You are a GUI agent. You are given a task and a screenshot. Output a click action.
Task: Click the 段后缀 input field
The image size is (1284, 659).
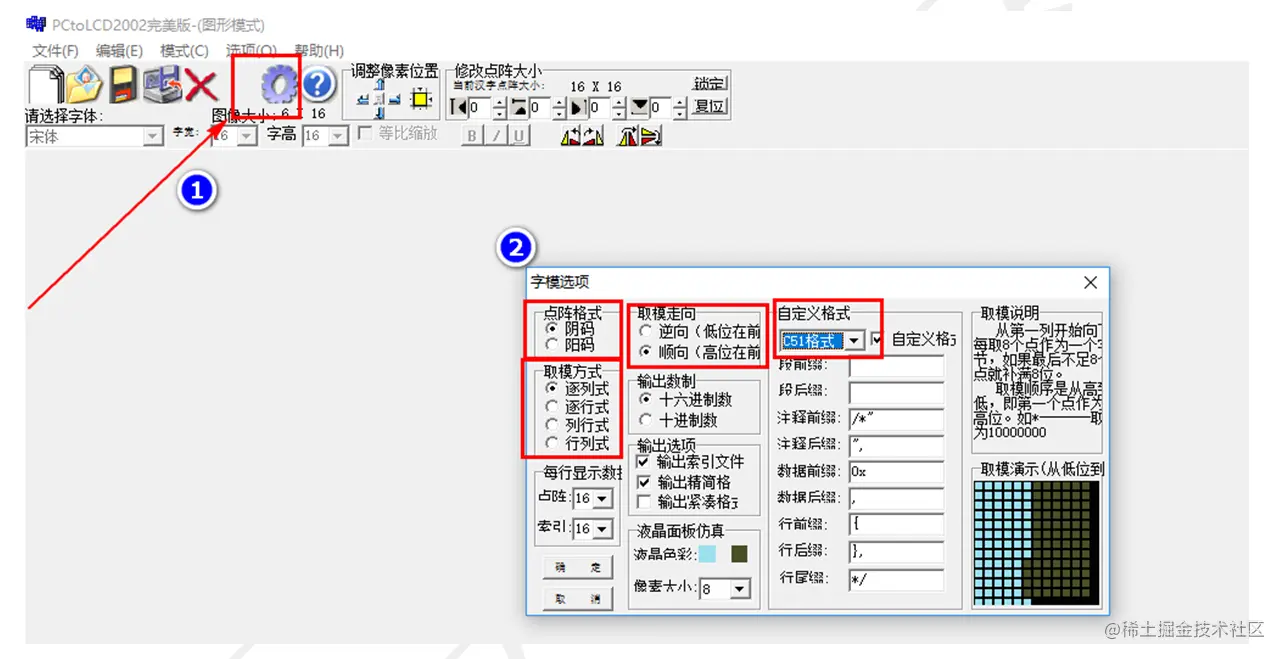tap(896, 393)
